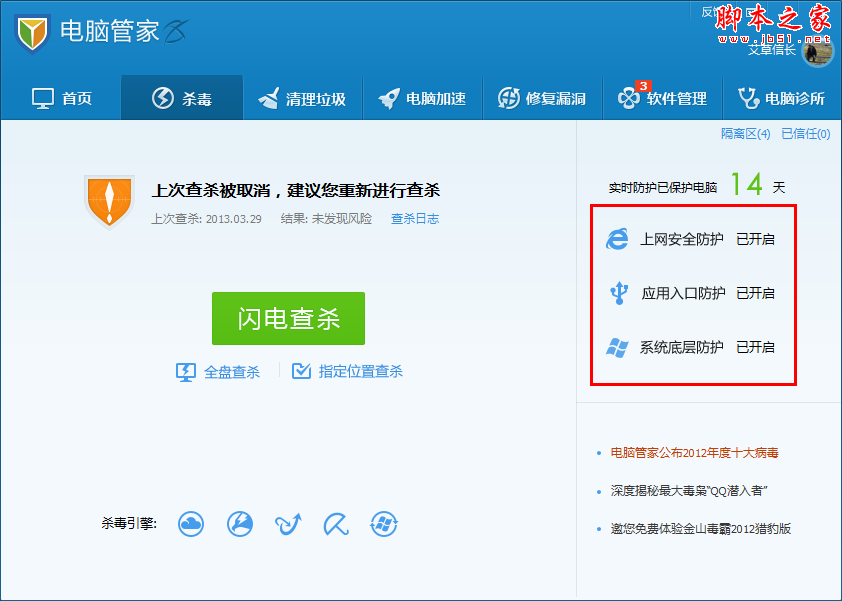Switch to the 杀毒 antivirus tab
The image size is (842, 601).
point(182,98)
